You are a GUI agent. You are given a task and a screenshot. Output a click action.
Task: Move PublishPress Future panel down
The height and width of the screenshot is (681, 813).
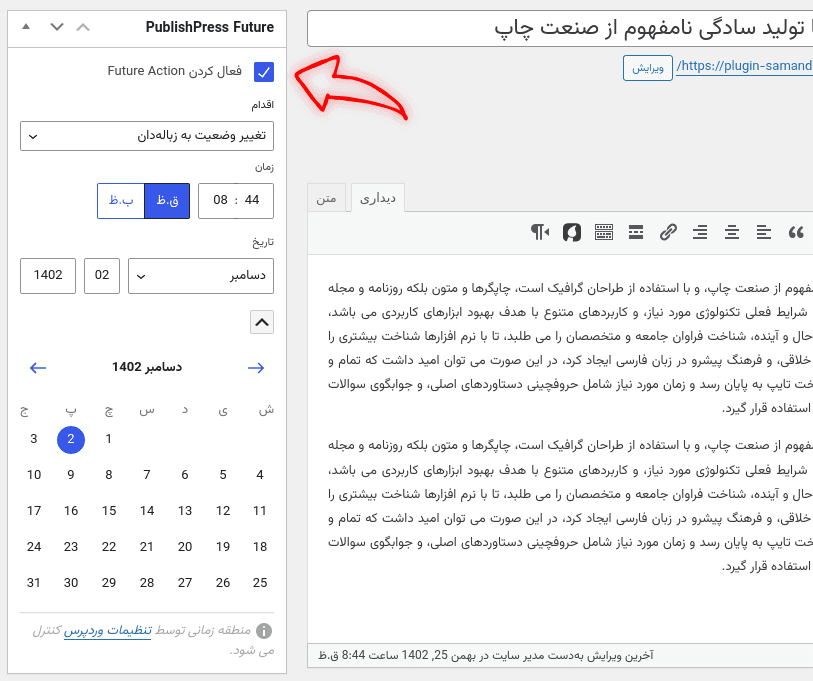click(x=57, y=27)
